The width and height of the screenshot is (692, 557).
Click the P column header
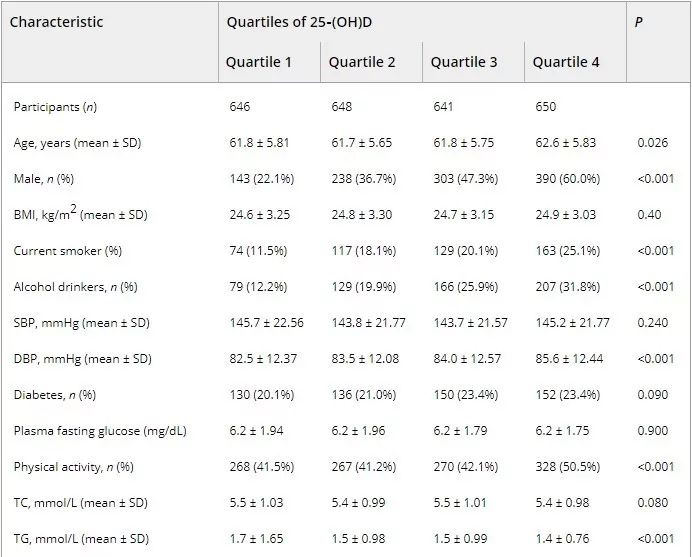tap(639, 22)
